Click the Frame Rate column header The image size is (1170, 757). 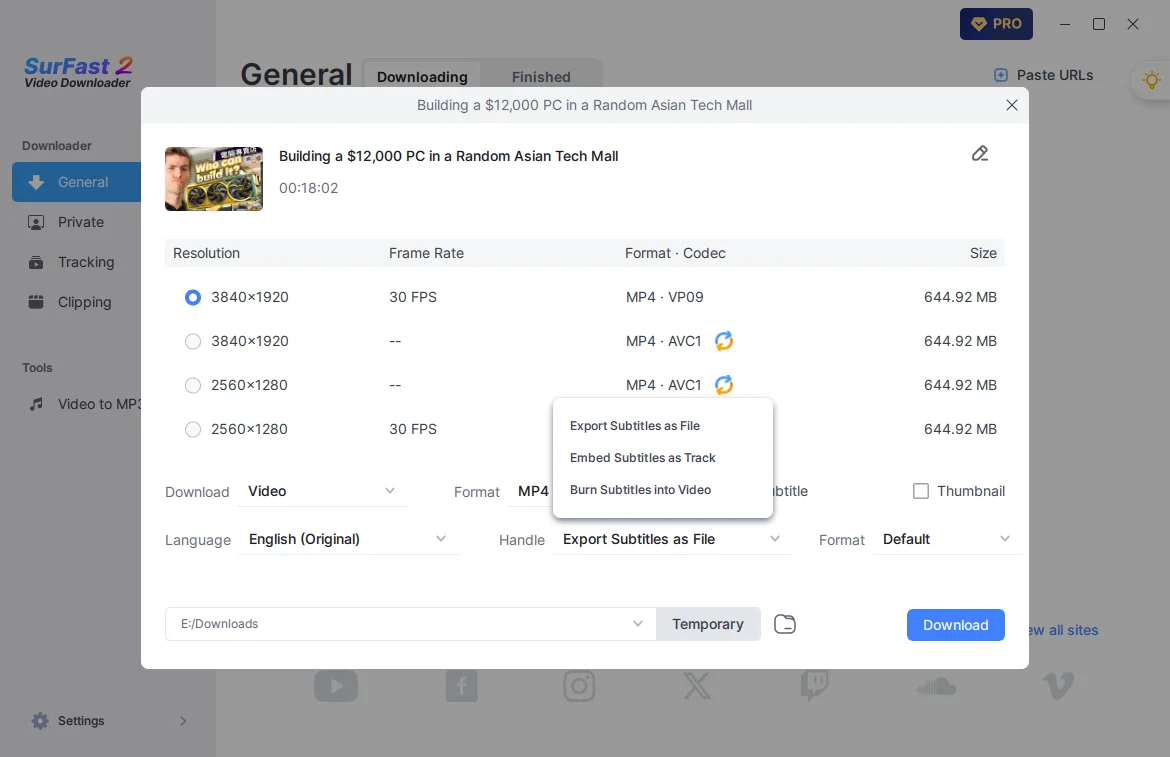click(426, 254)
